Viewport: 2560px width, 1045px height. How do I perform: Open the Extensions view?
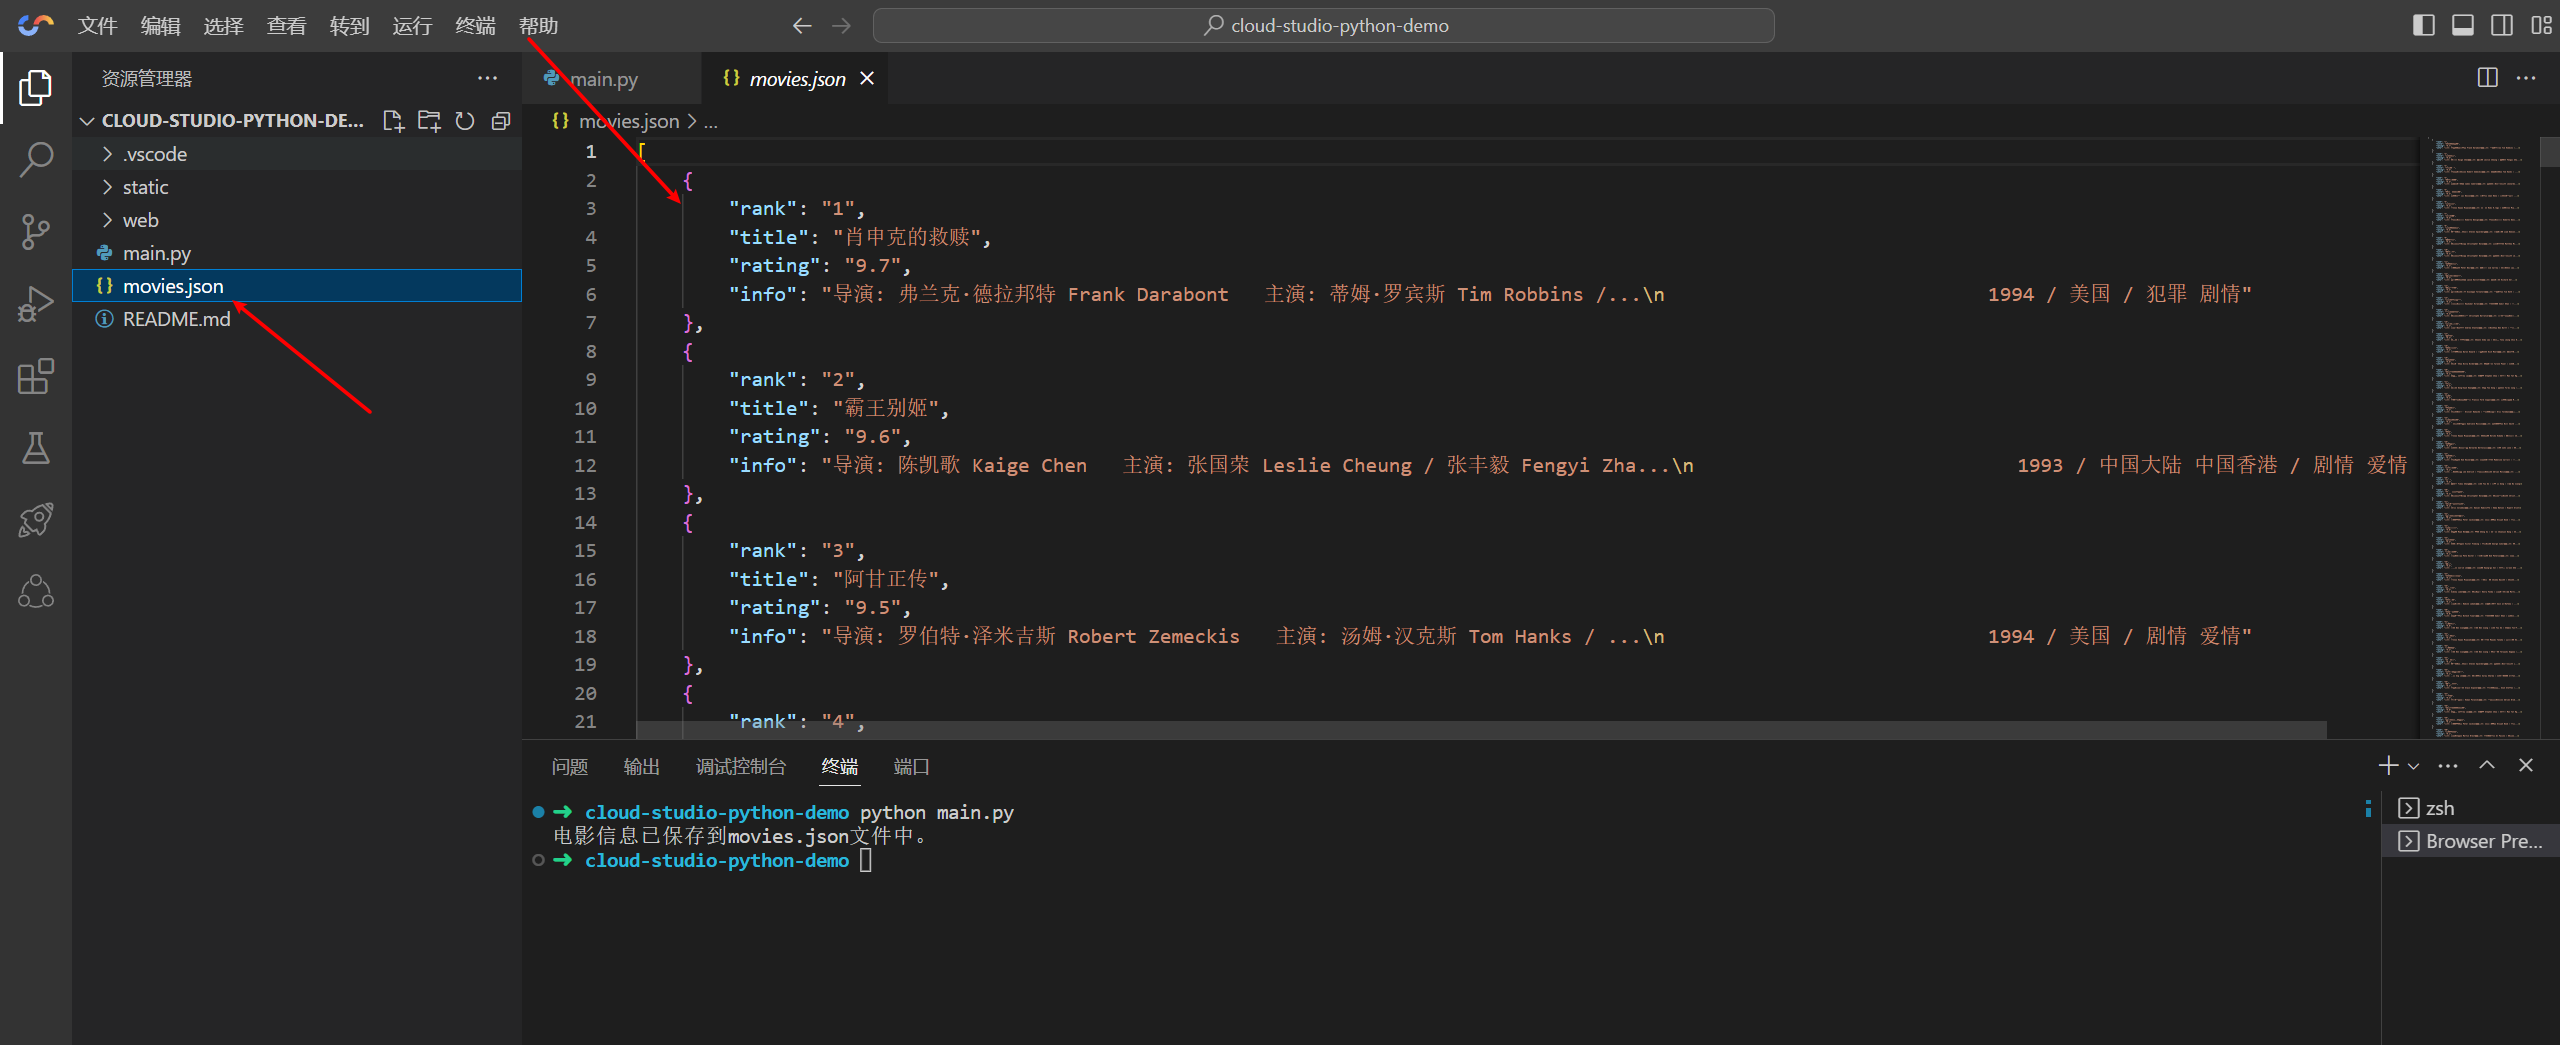point(36,376)
